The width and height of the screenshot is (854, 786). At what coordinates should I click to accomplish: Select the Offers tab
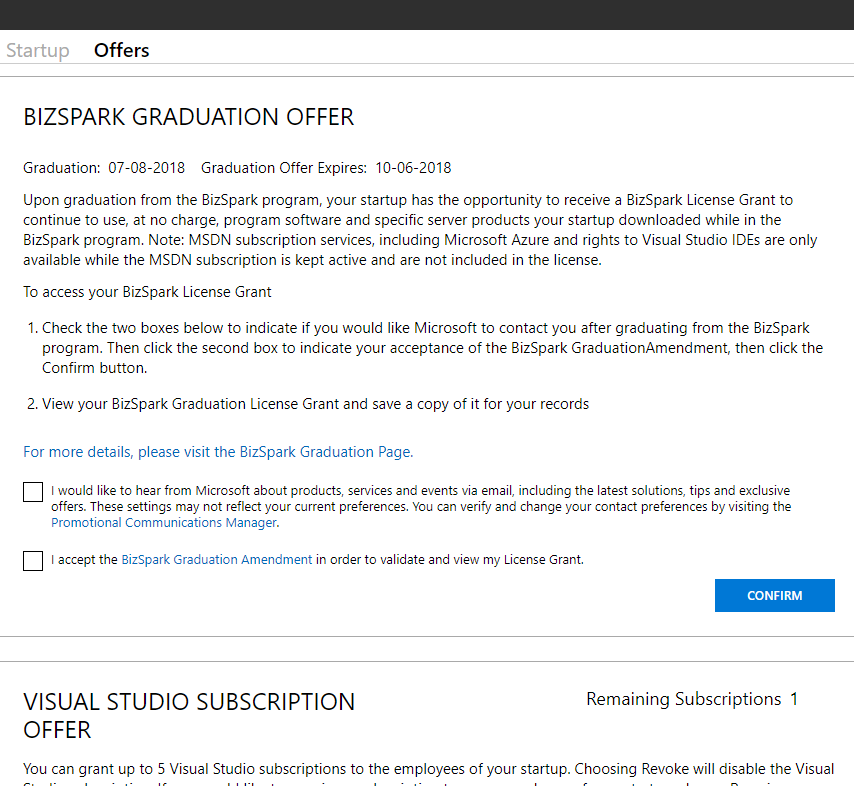[121, 50]
